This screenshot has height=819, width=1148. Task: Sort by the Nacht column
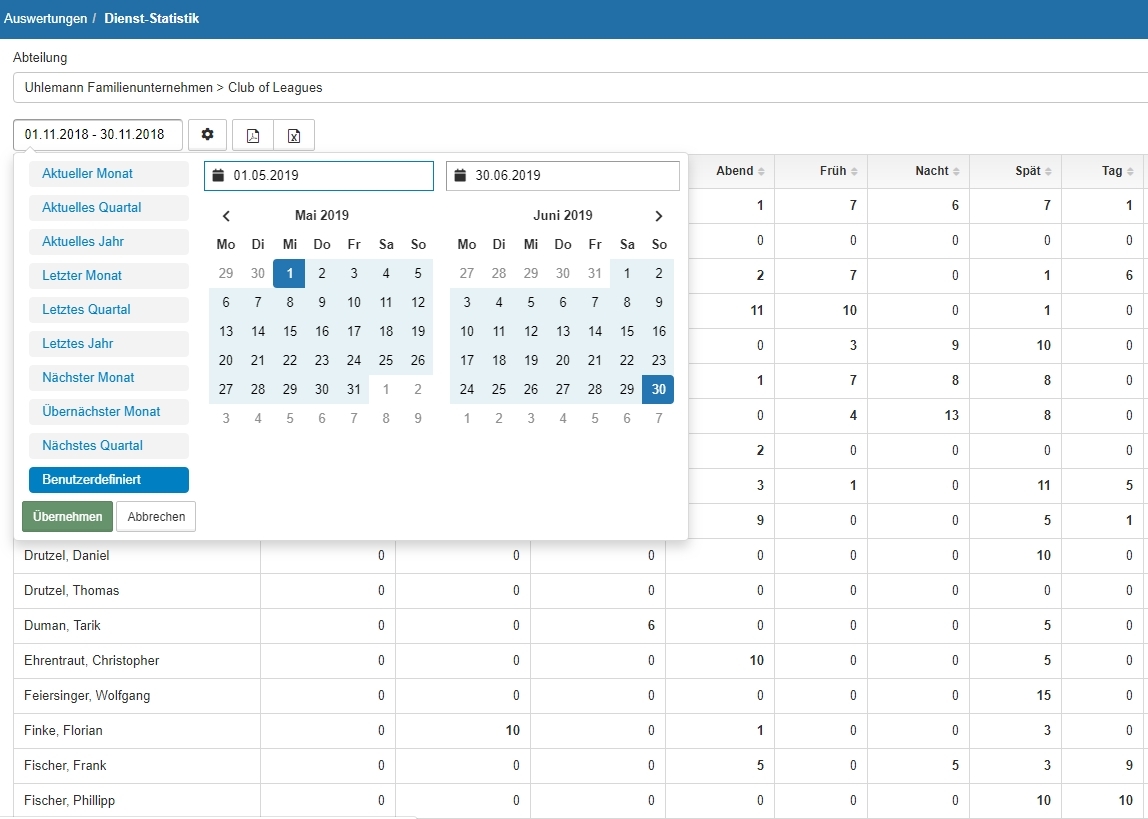pos(937,171)
